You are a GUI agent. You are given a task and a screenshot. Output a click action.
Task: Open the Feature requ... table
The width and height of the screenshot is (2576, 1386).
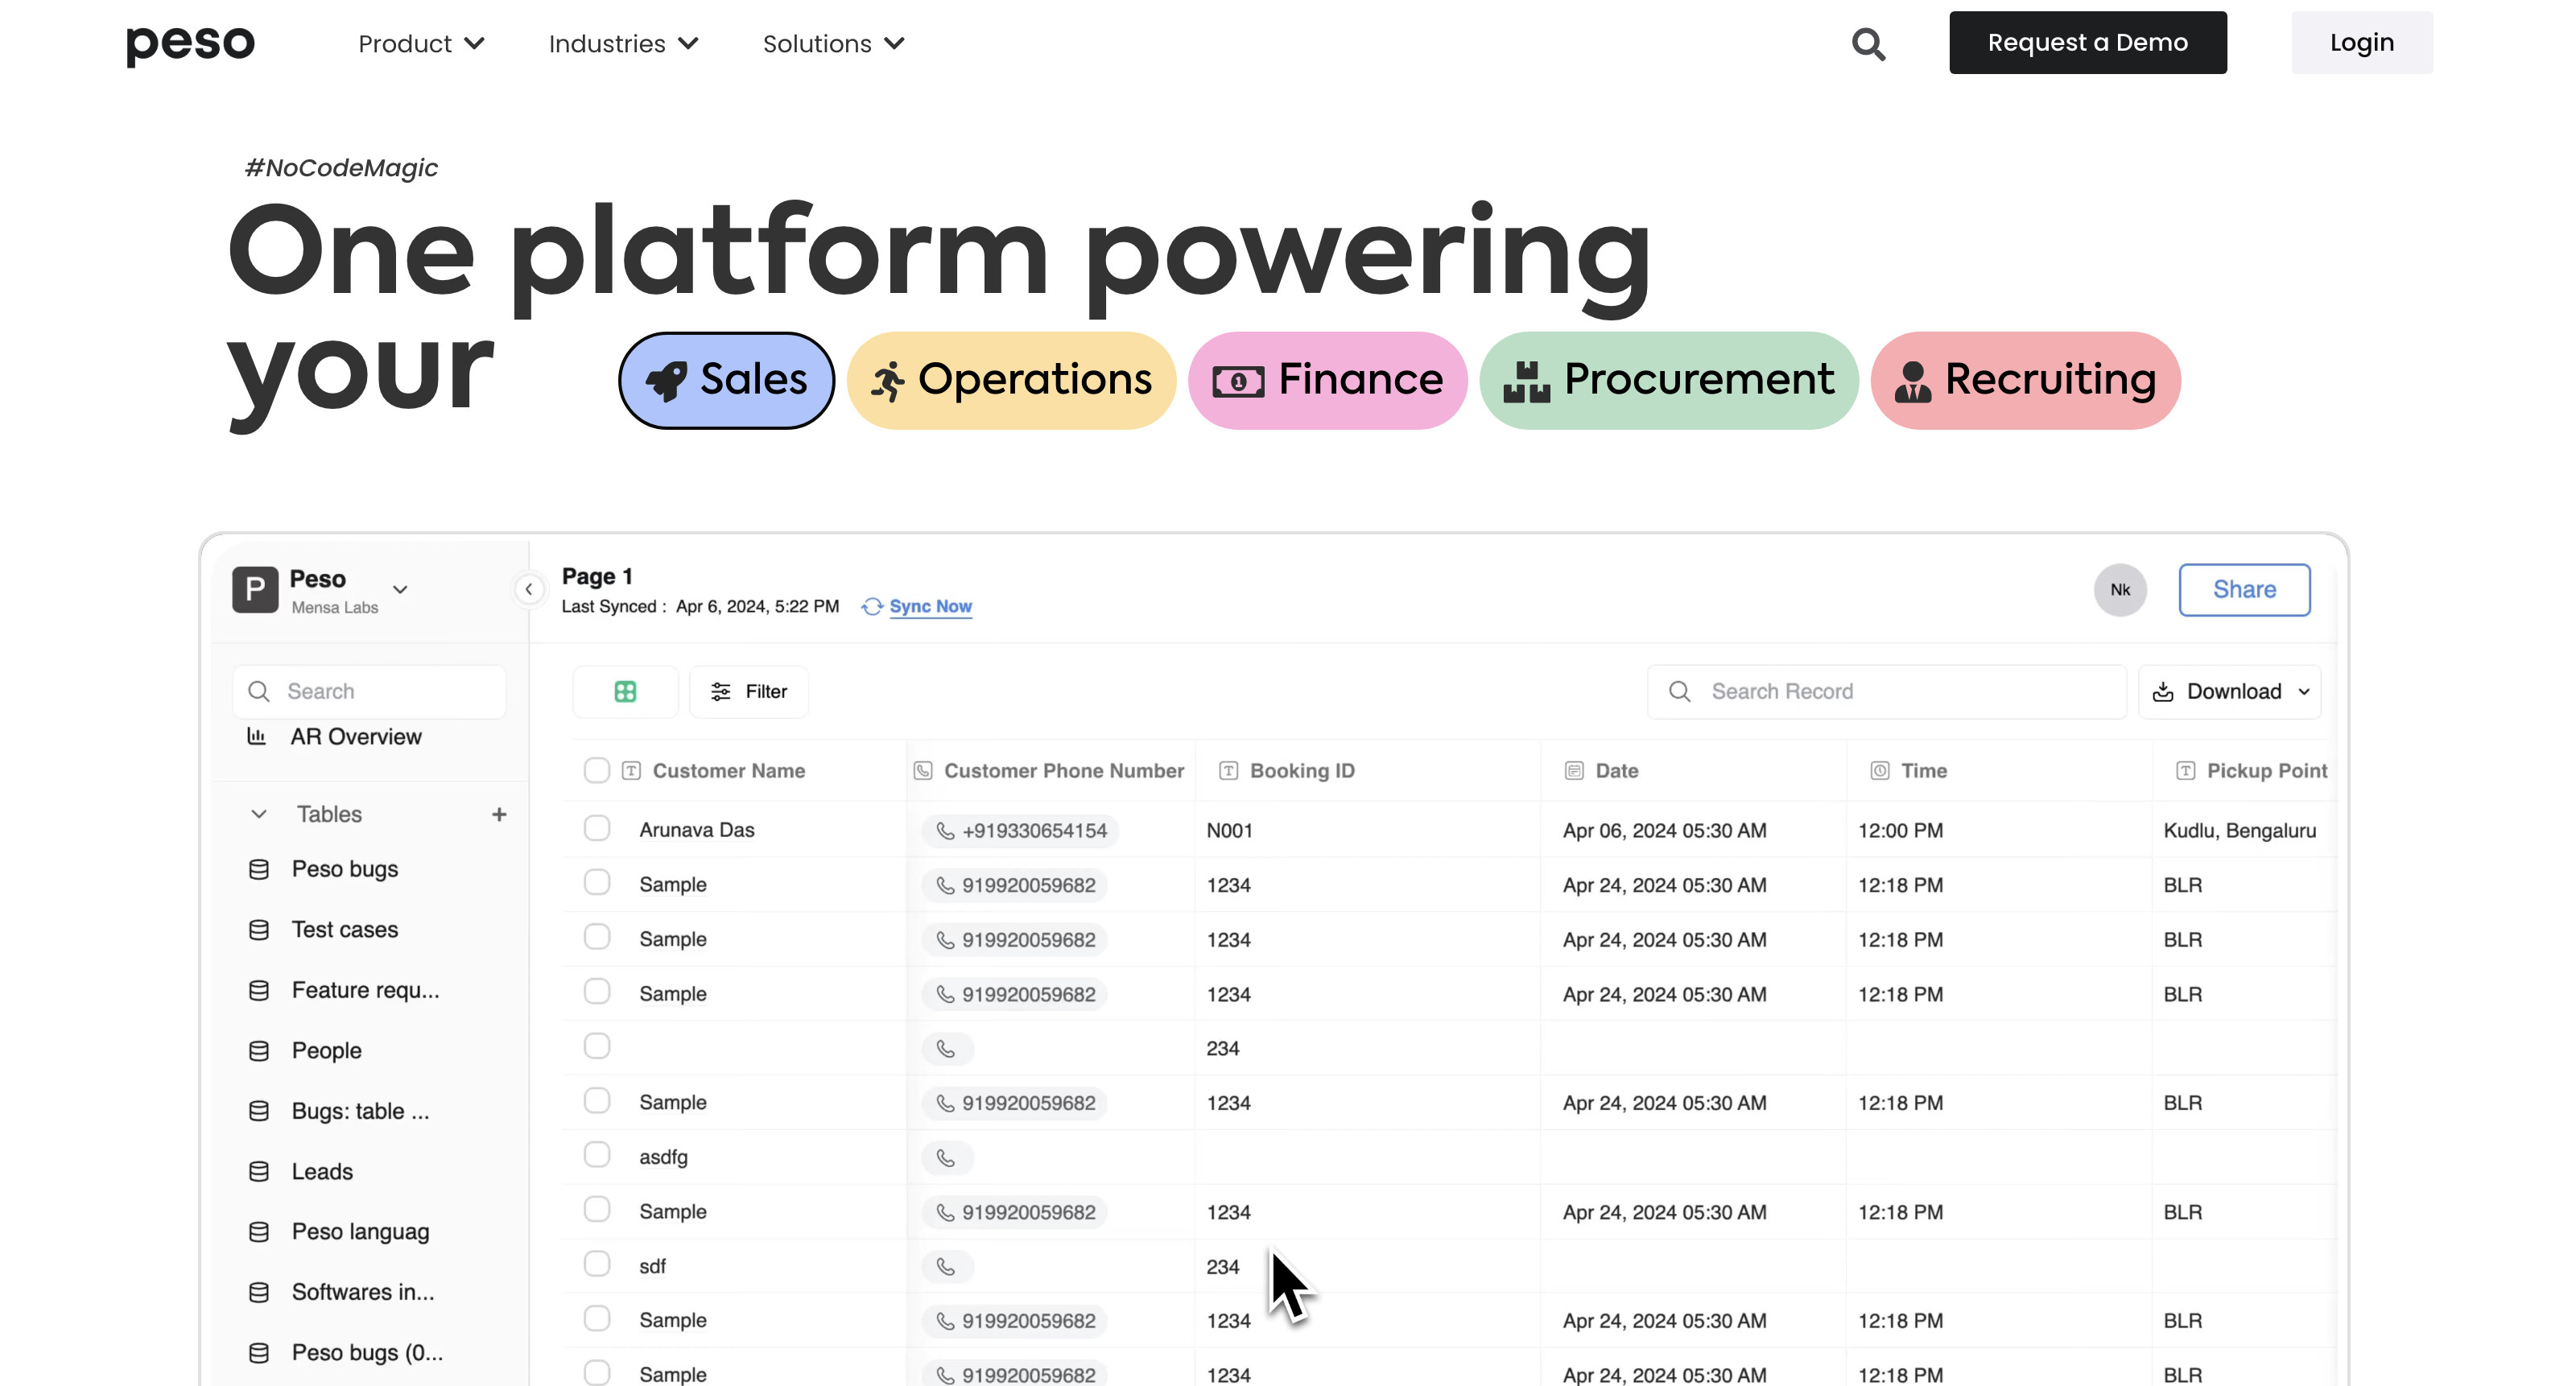point(365,990)
